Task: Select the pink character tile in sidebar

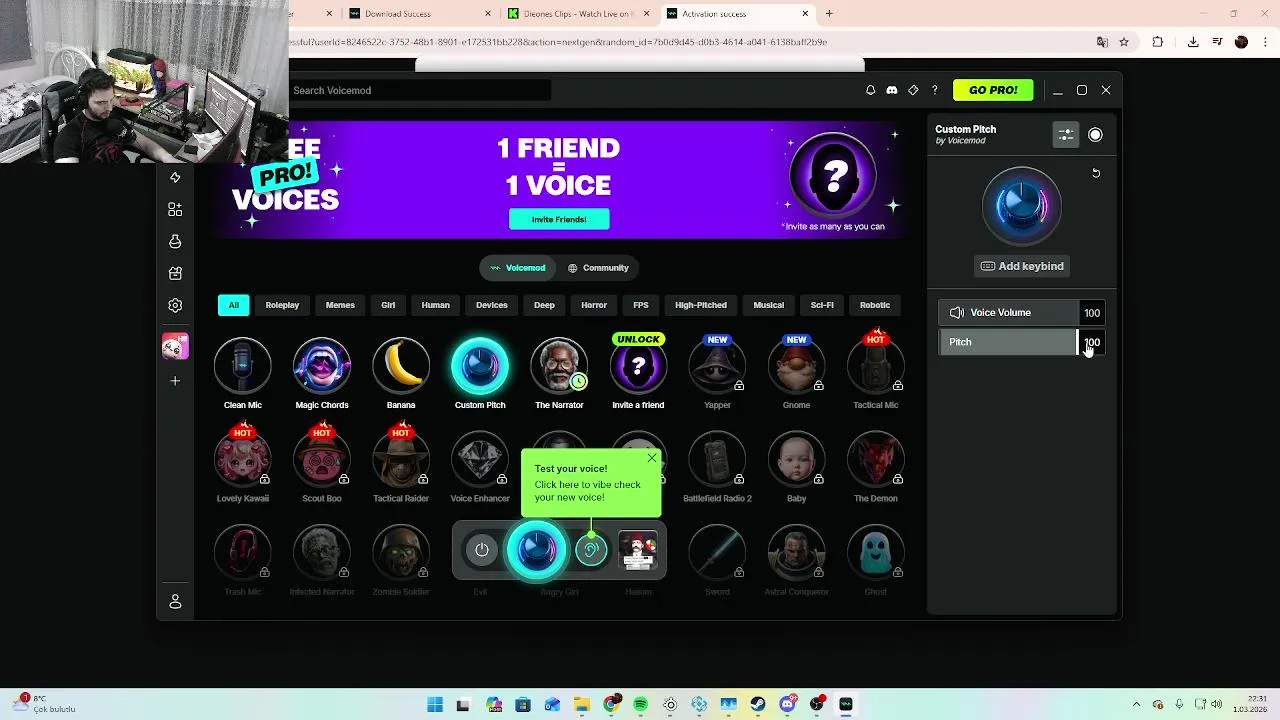Action: point(175,346)
